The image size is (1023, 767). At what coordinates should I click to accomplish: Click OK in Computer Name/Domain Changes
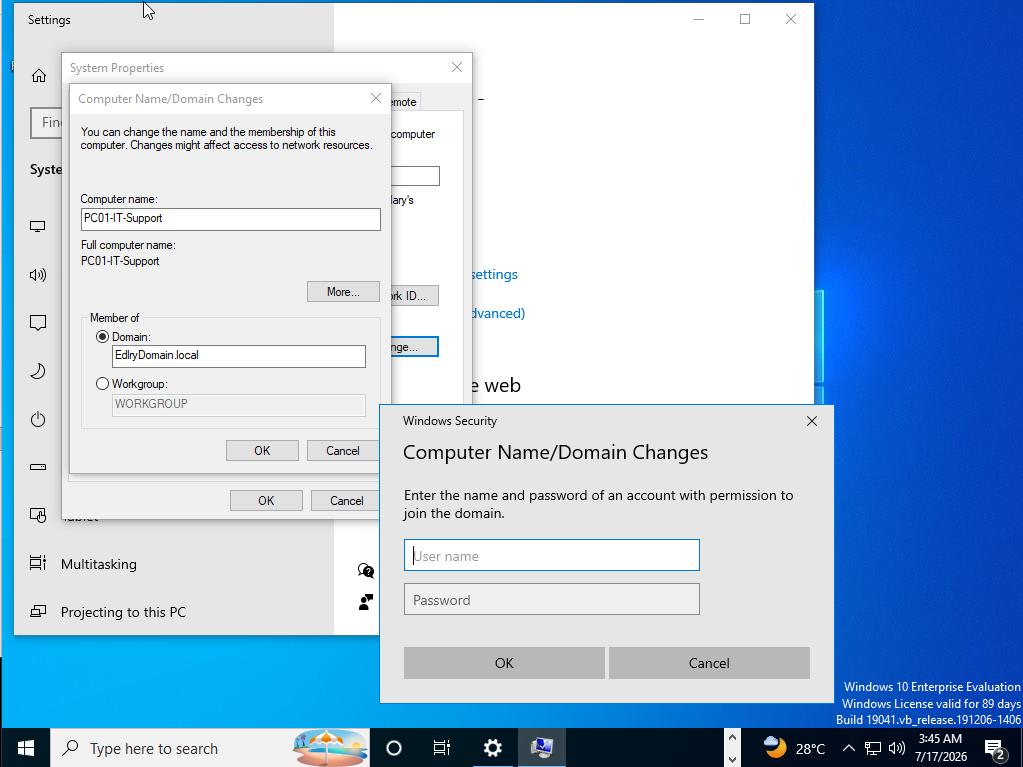[262, 451]
